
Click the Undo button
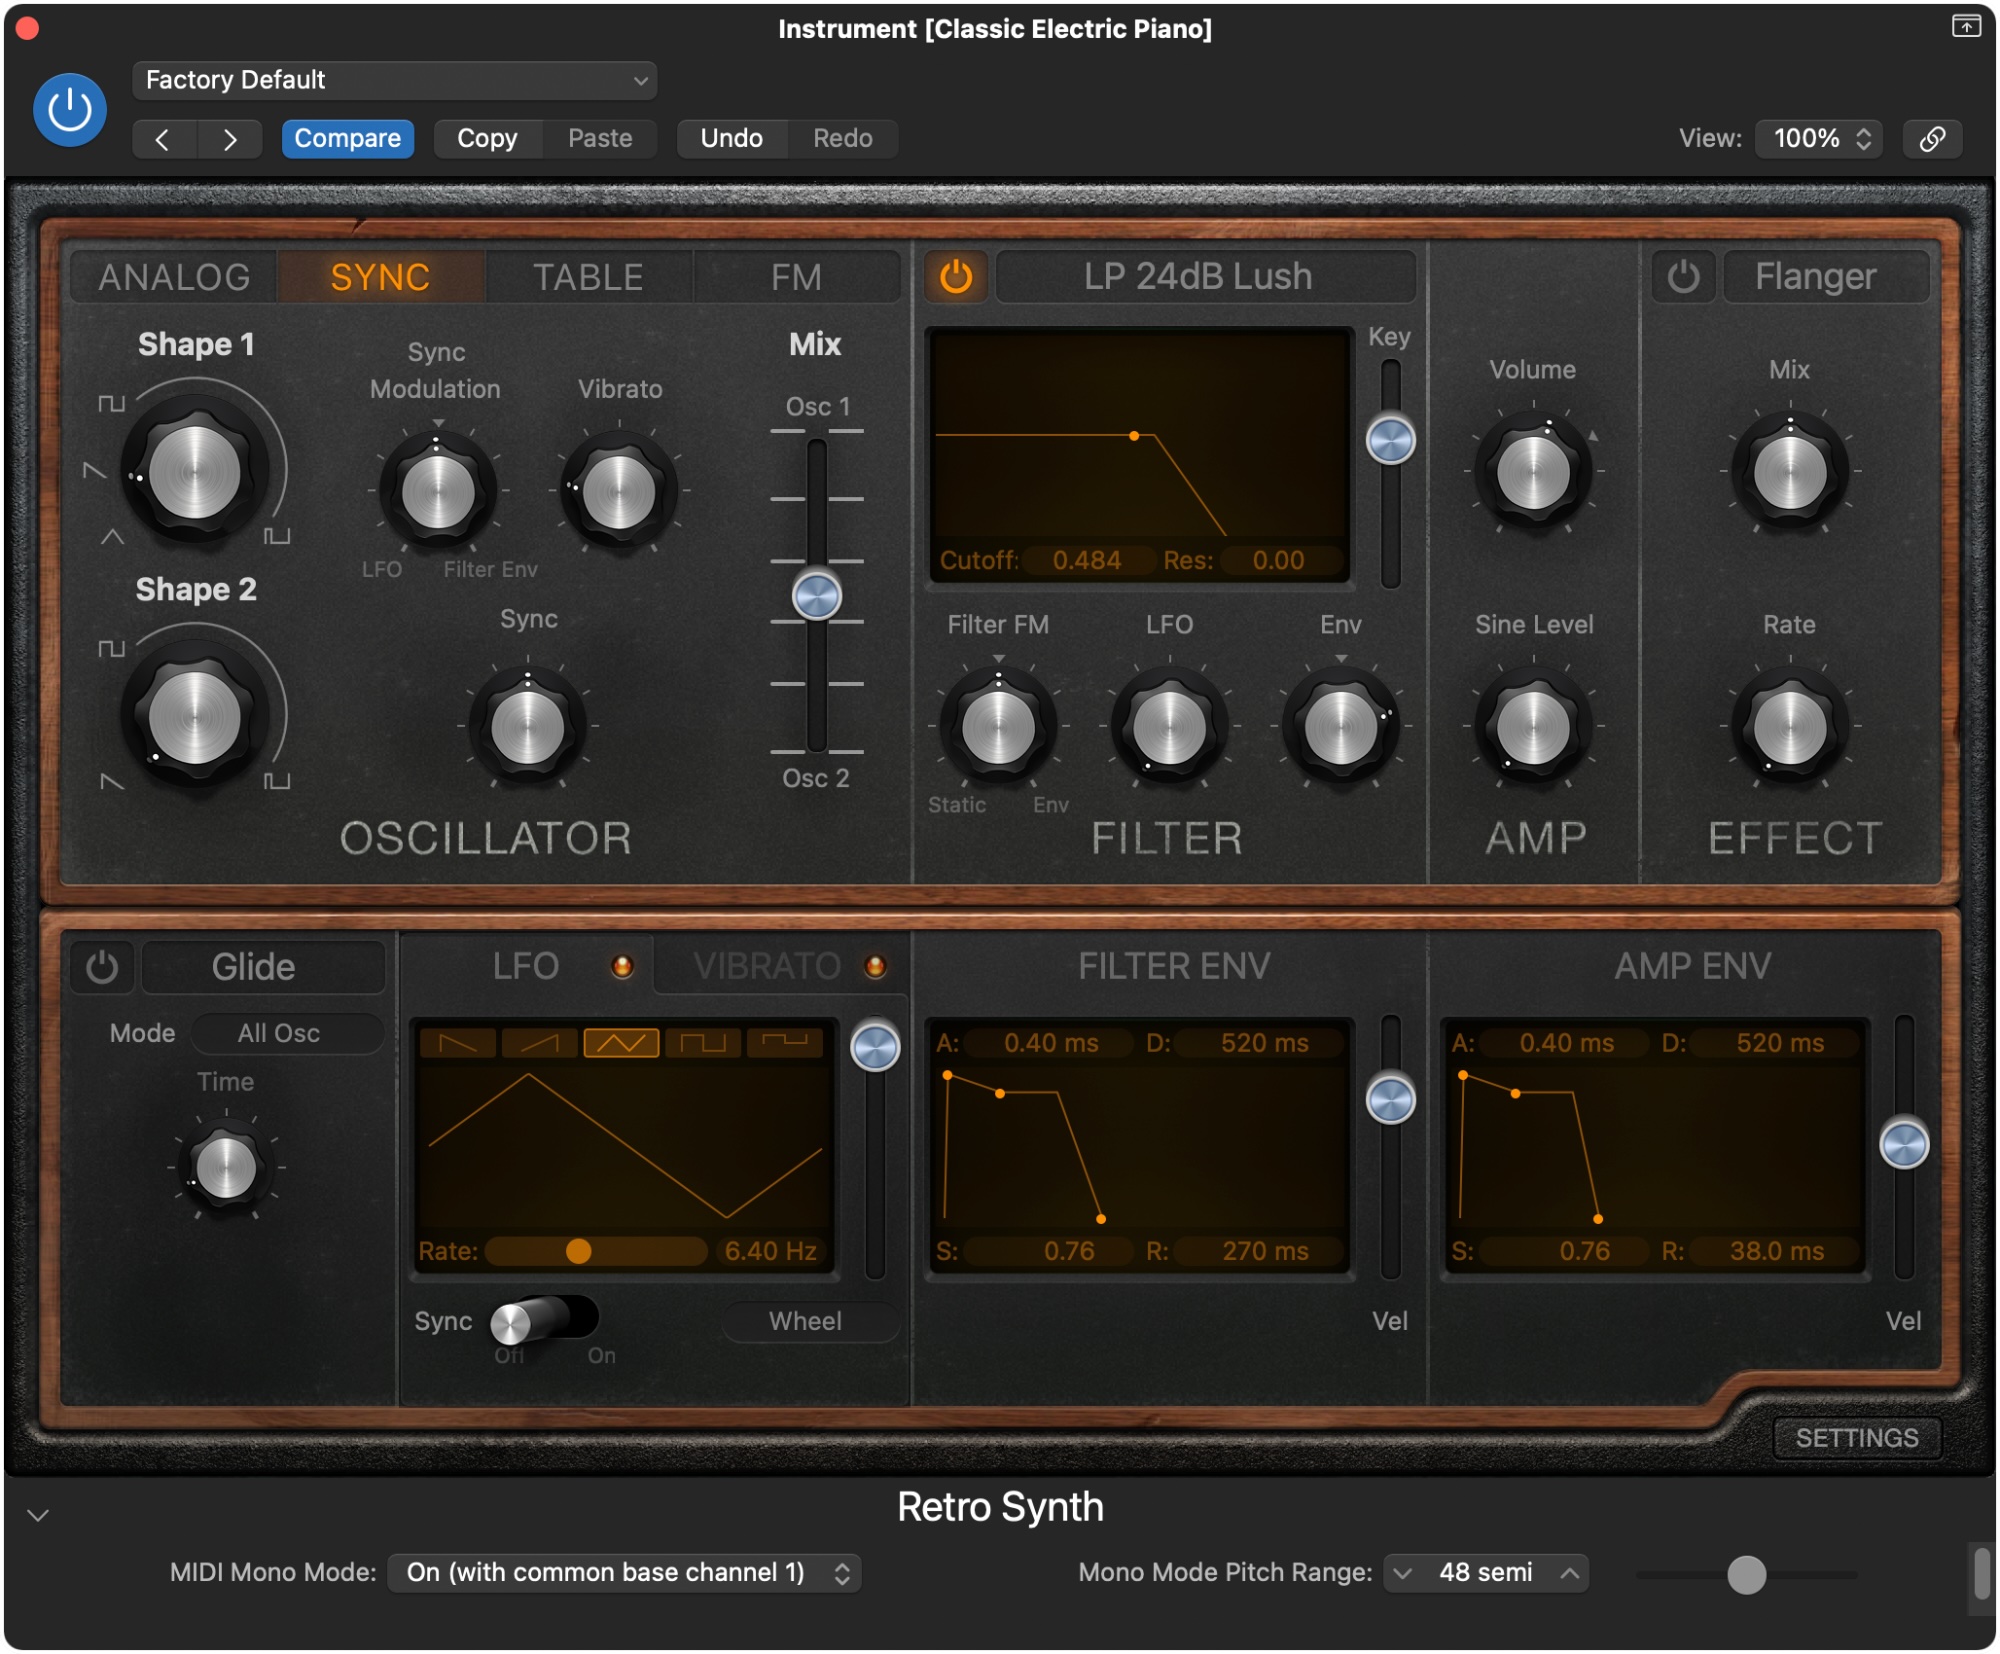731,138
